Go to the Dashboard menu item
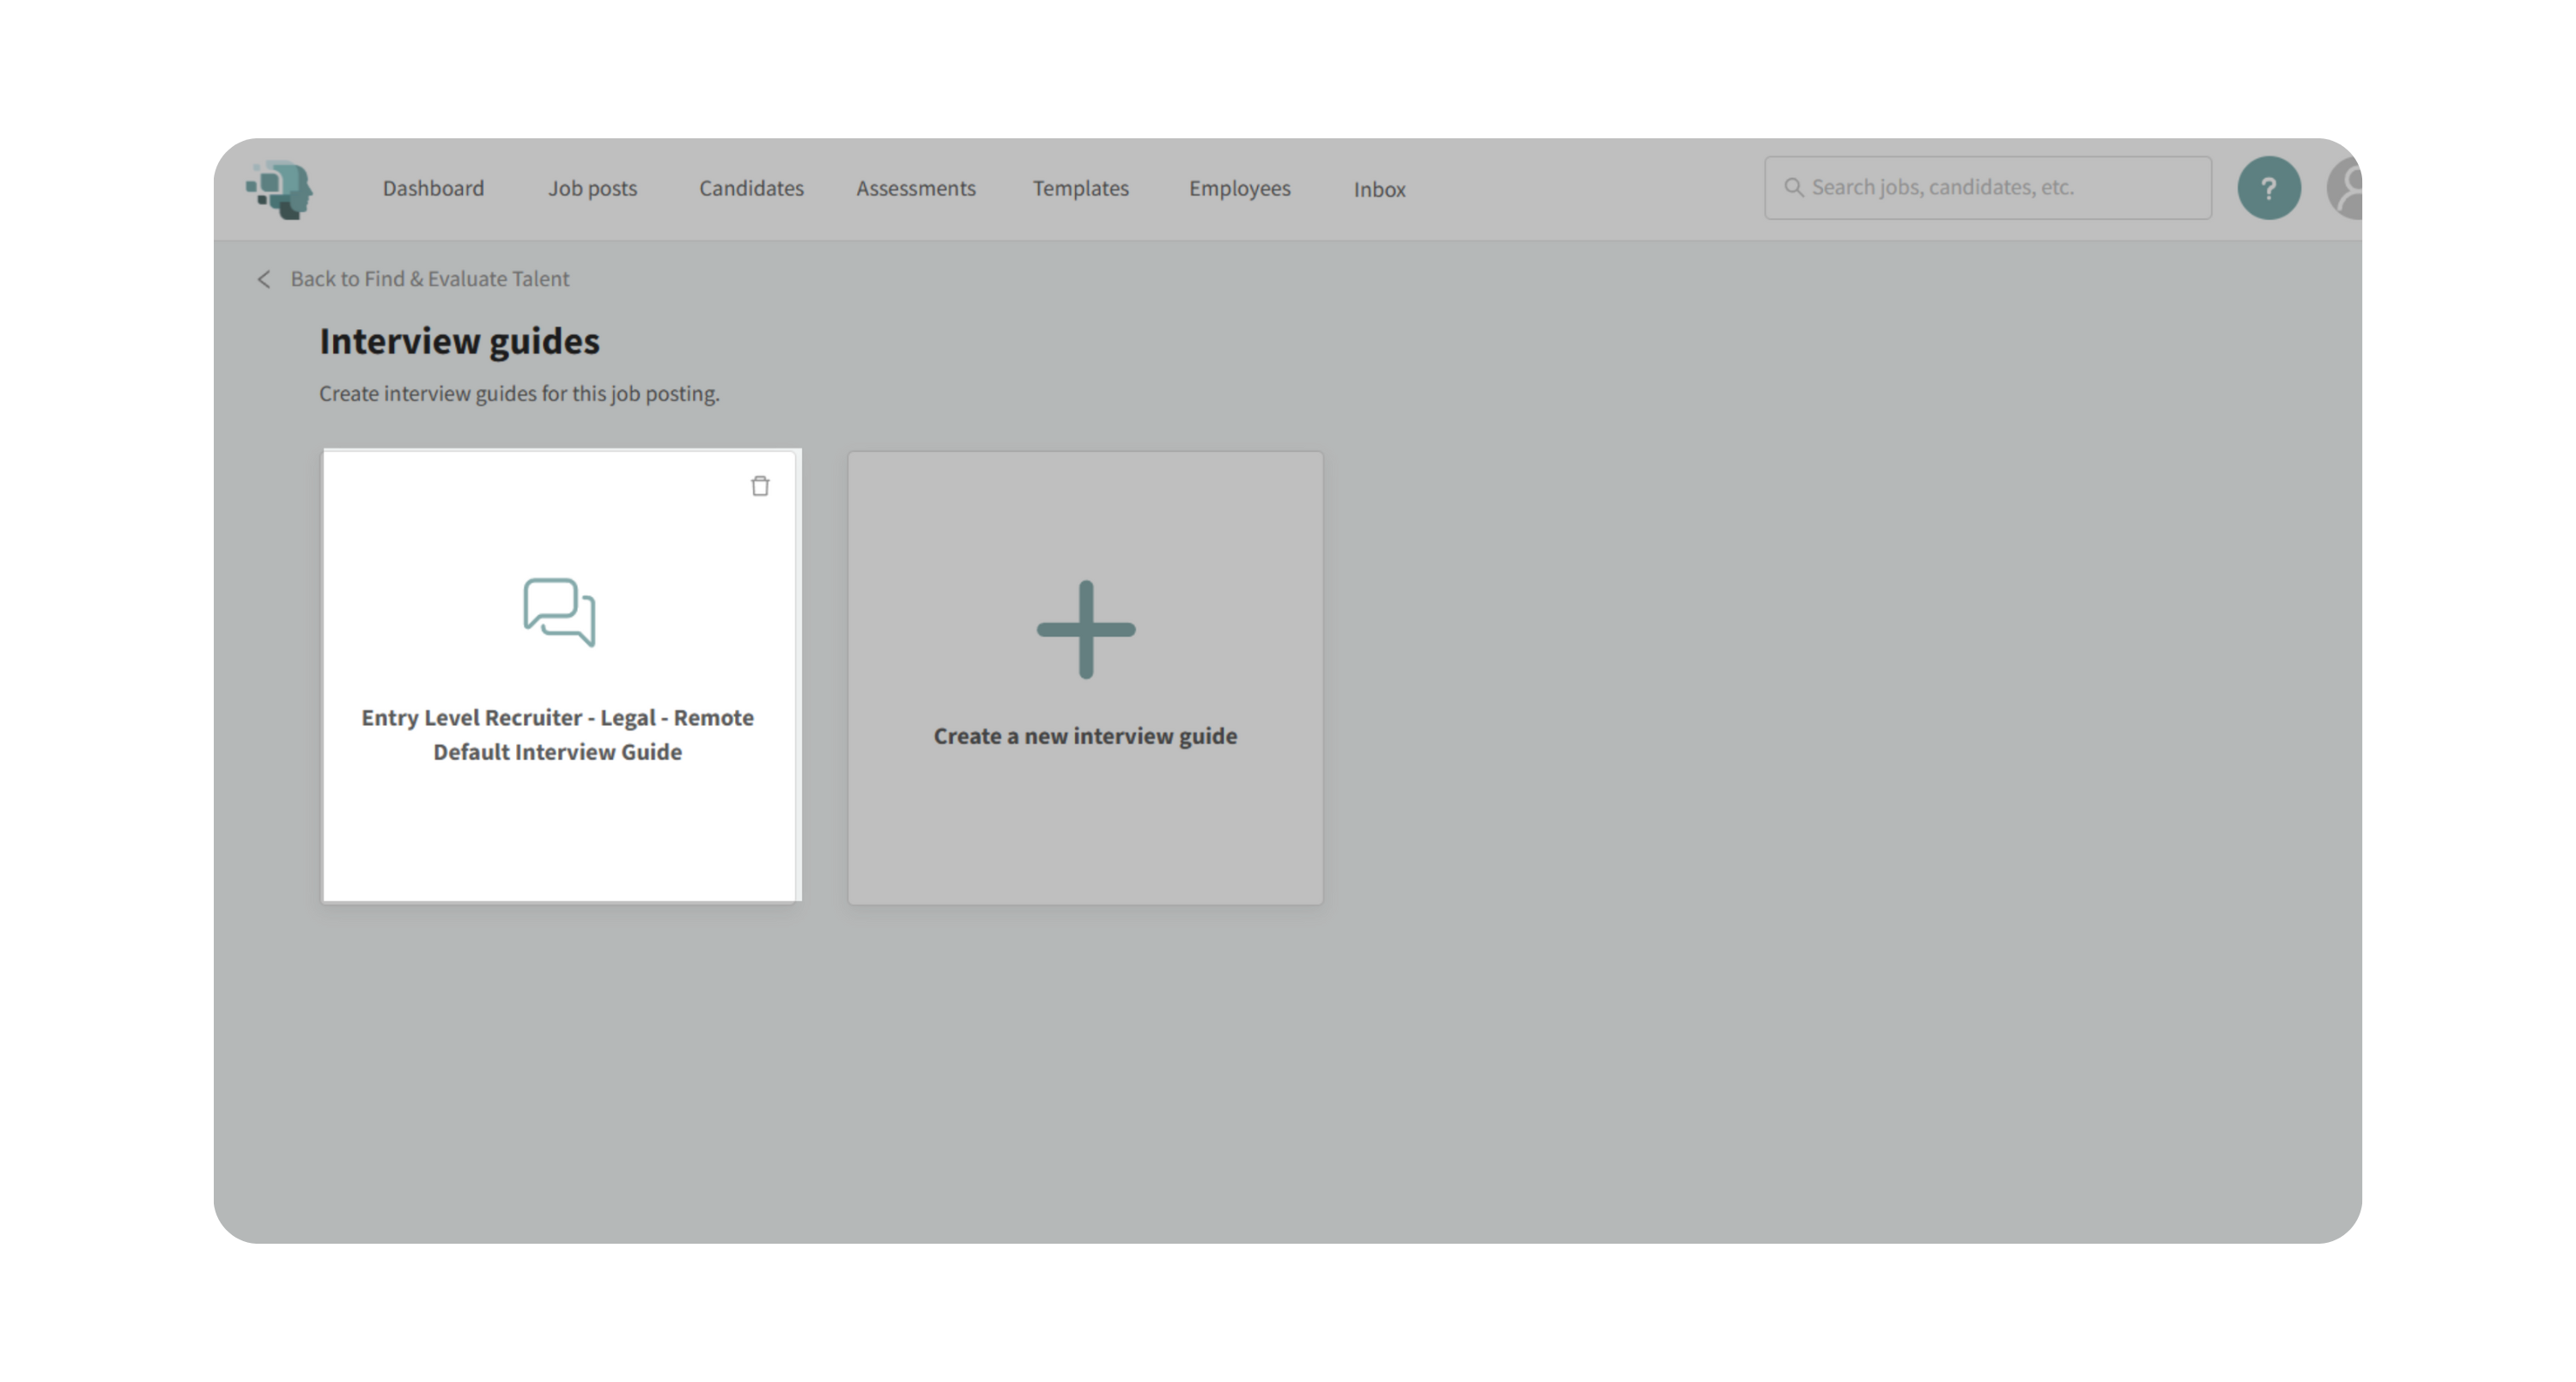 (433, 189)
